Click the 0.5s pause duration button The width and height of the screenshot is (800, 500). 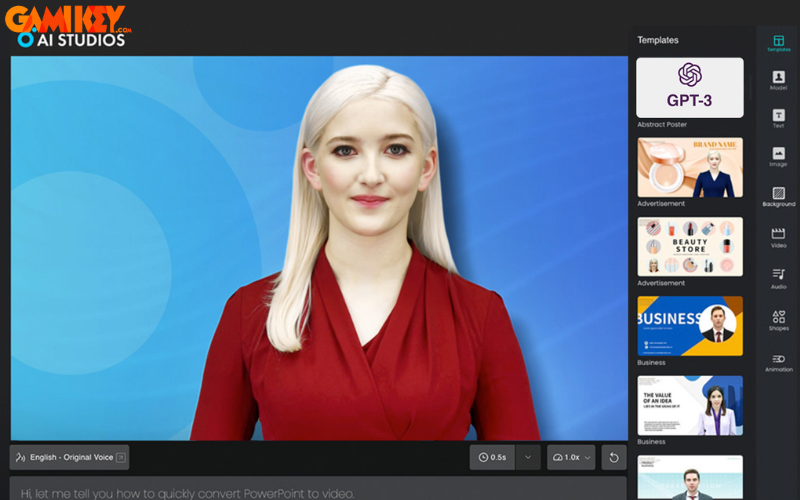click(x=493, y=457)
